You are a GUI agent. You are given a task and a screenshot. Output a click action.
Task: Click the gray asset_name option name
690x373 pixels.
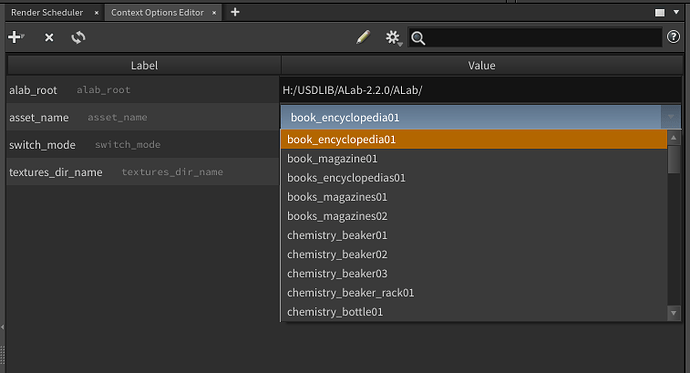pos(117,117)
